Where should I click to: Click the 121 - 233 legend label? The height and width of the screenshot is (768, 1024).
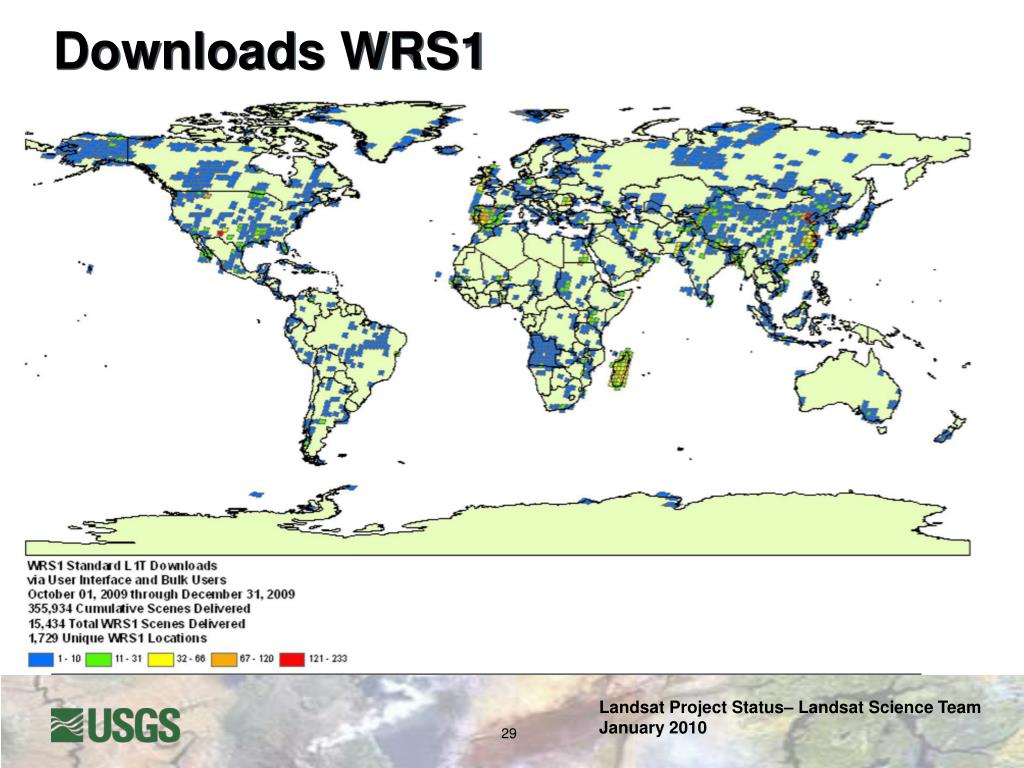click(x=328, y=658)
